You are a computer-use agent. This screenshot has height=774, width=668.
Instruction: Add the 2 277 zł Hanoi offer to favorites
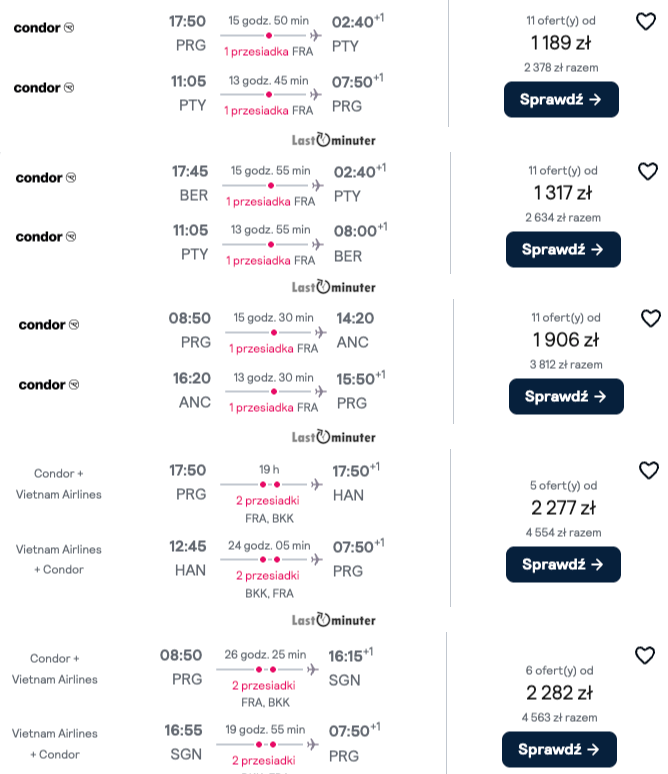648,470
